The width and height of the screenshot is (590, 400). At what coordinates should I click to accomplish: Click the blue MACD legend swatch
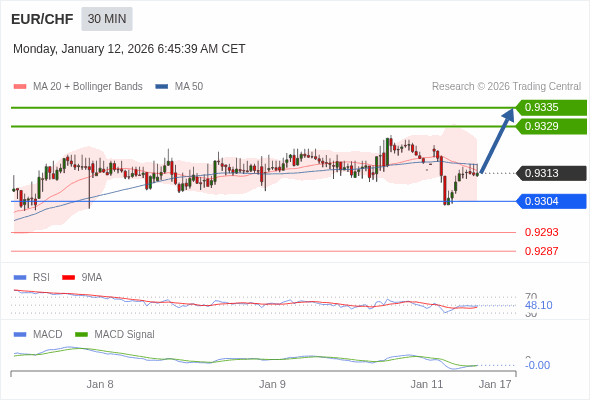click(20, 335)
